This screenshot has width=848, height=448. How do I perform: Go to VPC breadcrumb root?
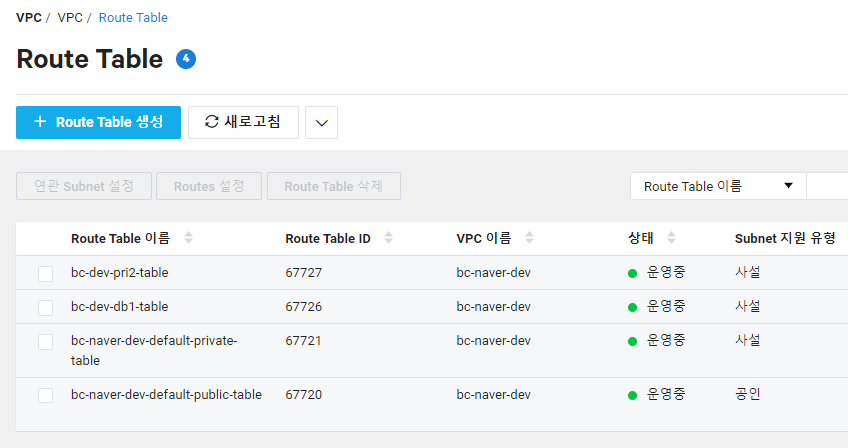point(28,18)
